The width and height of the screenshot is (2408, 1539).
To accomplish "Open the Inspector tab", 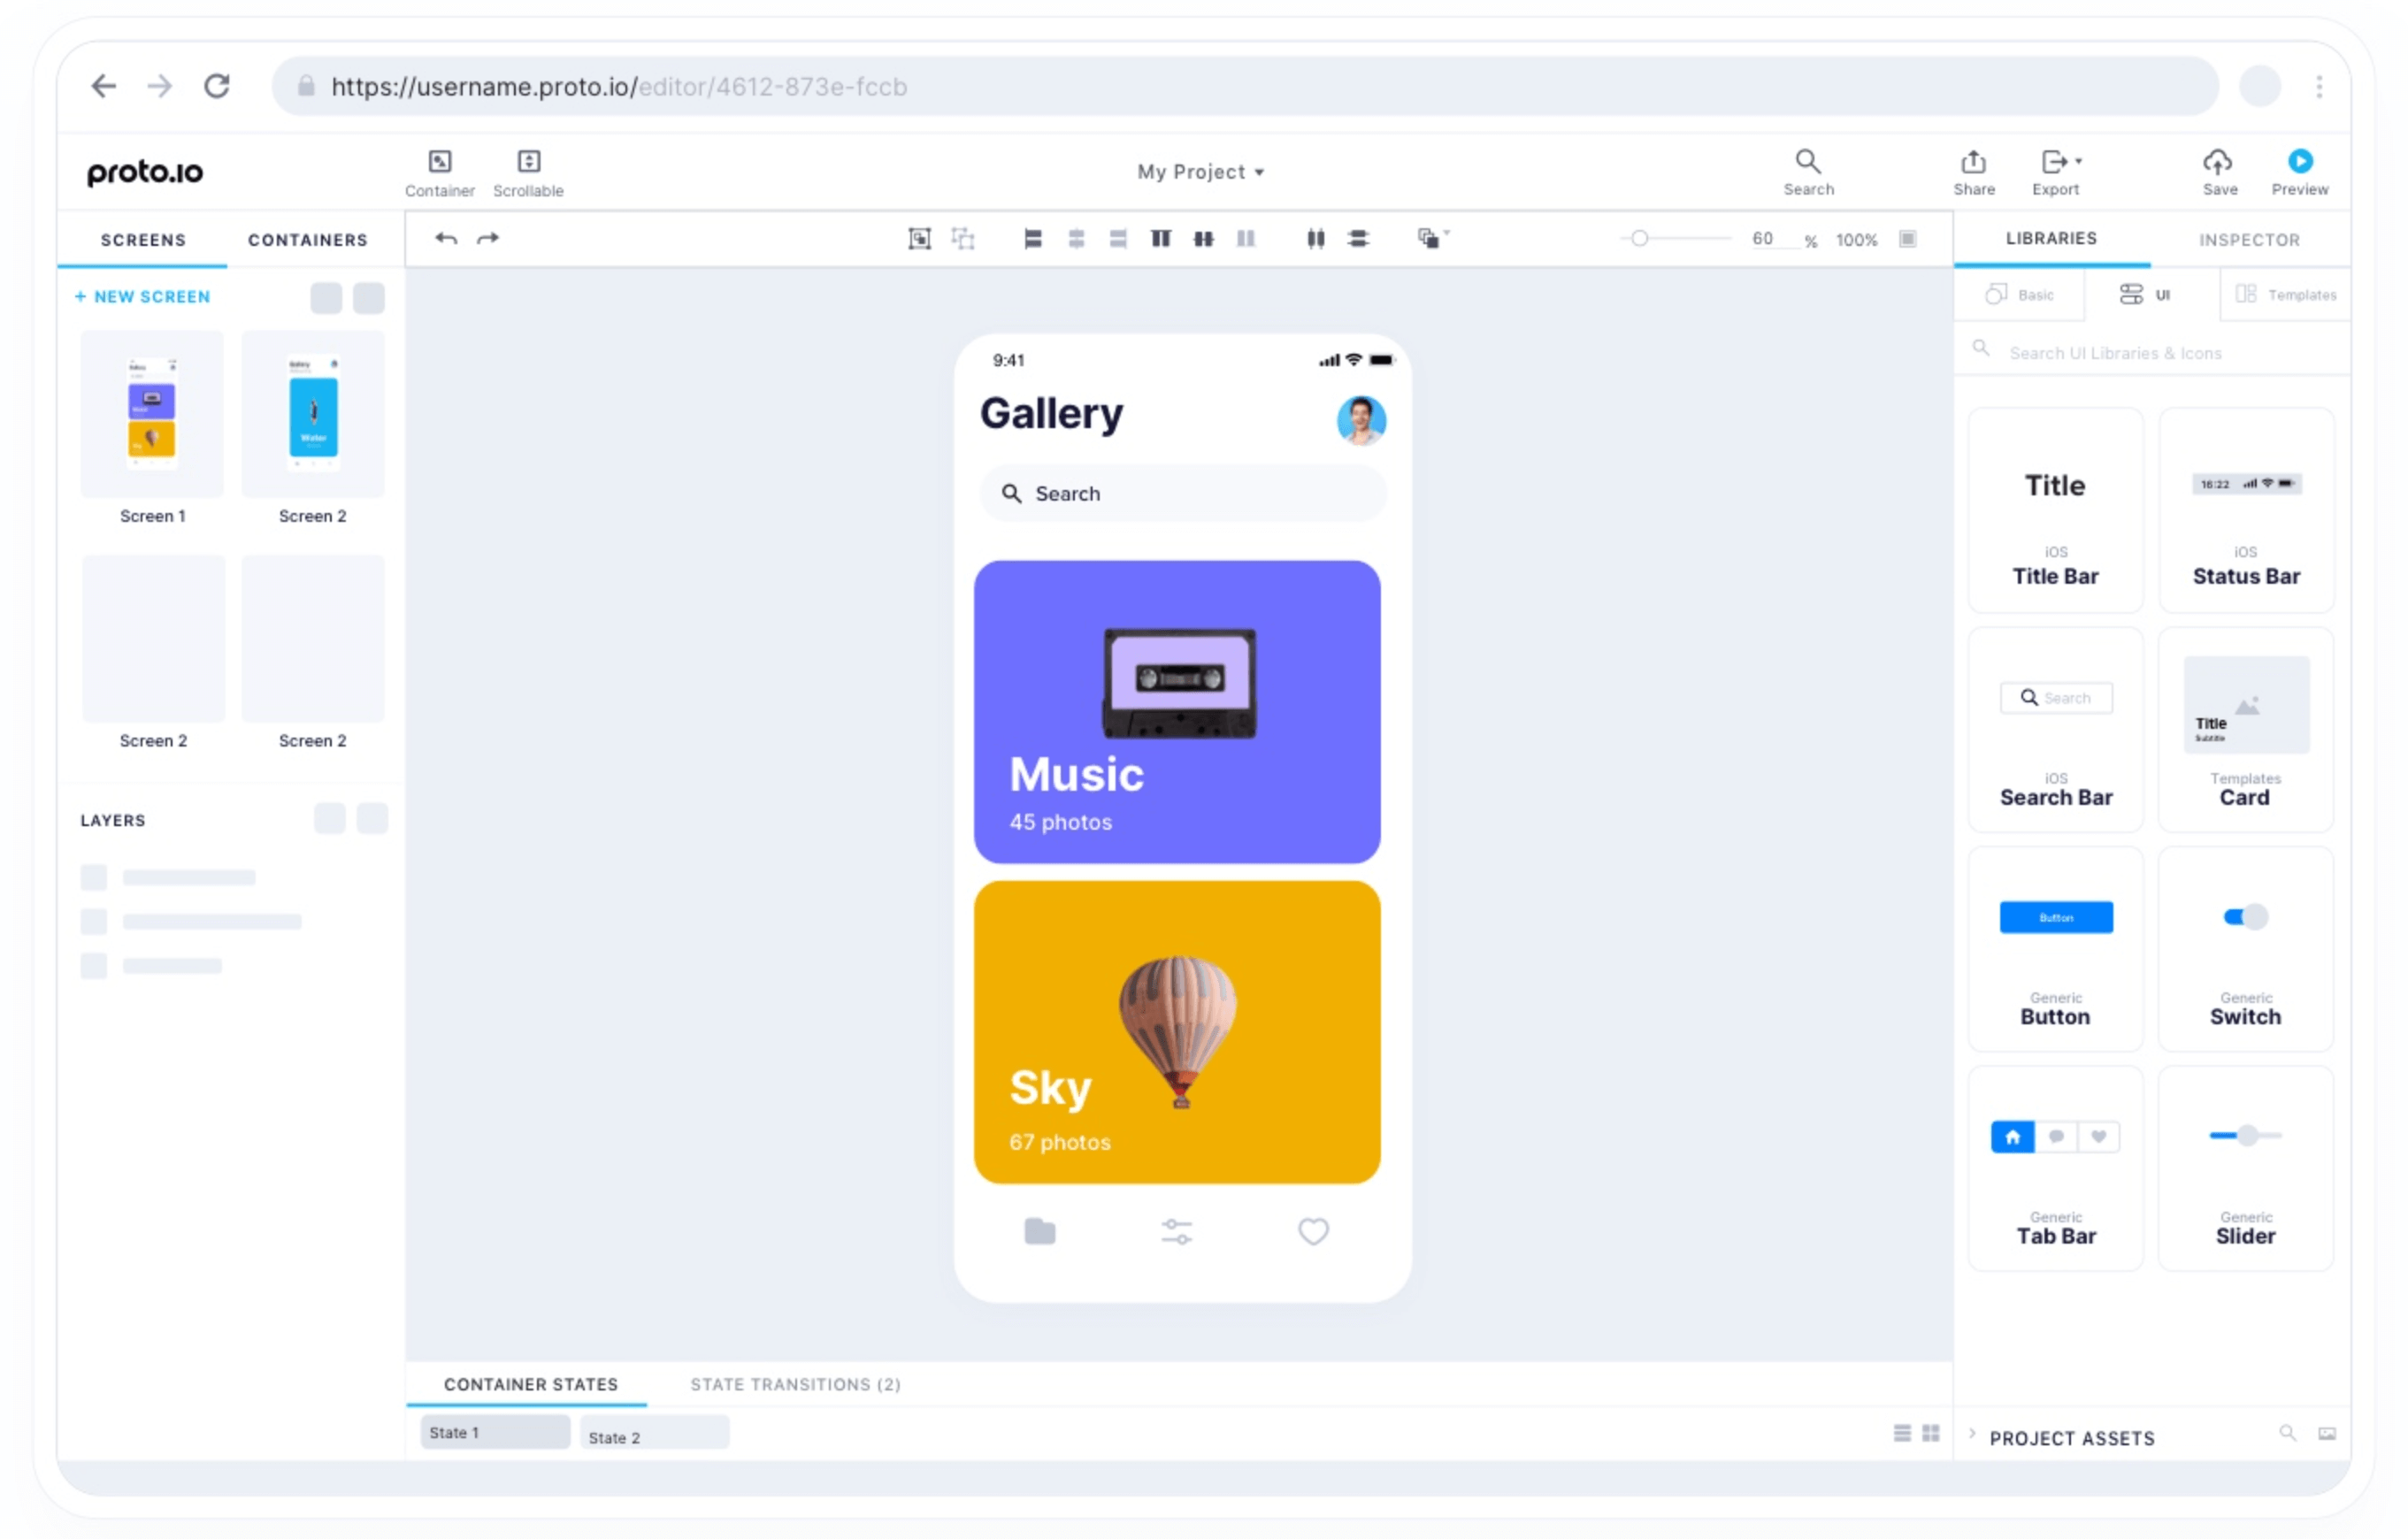I will (2249, 240).
